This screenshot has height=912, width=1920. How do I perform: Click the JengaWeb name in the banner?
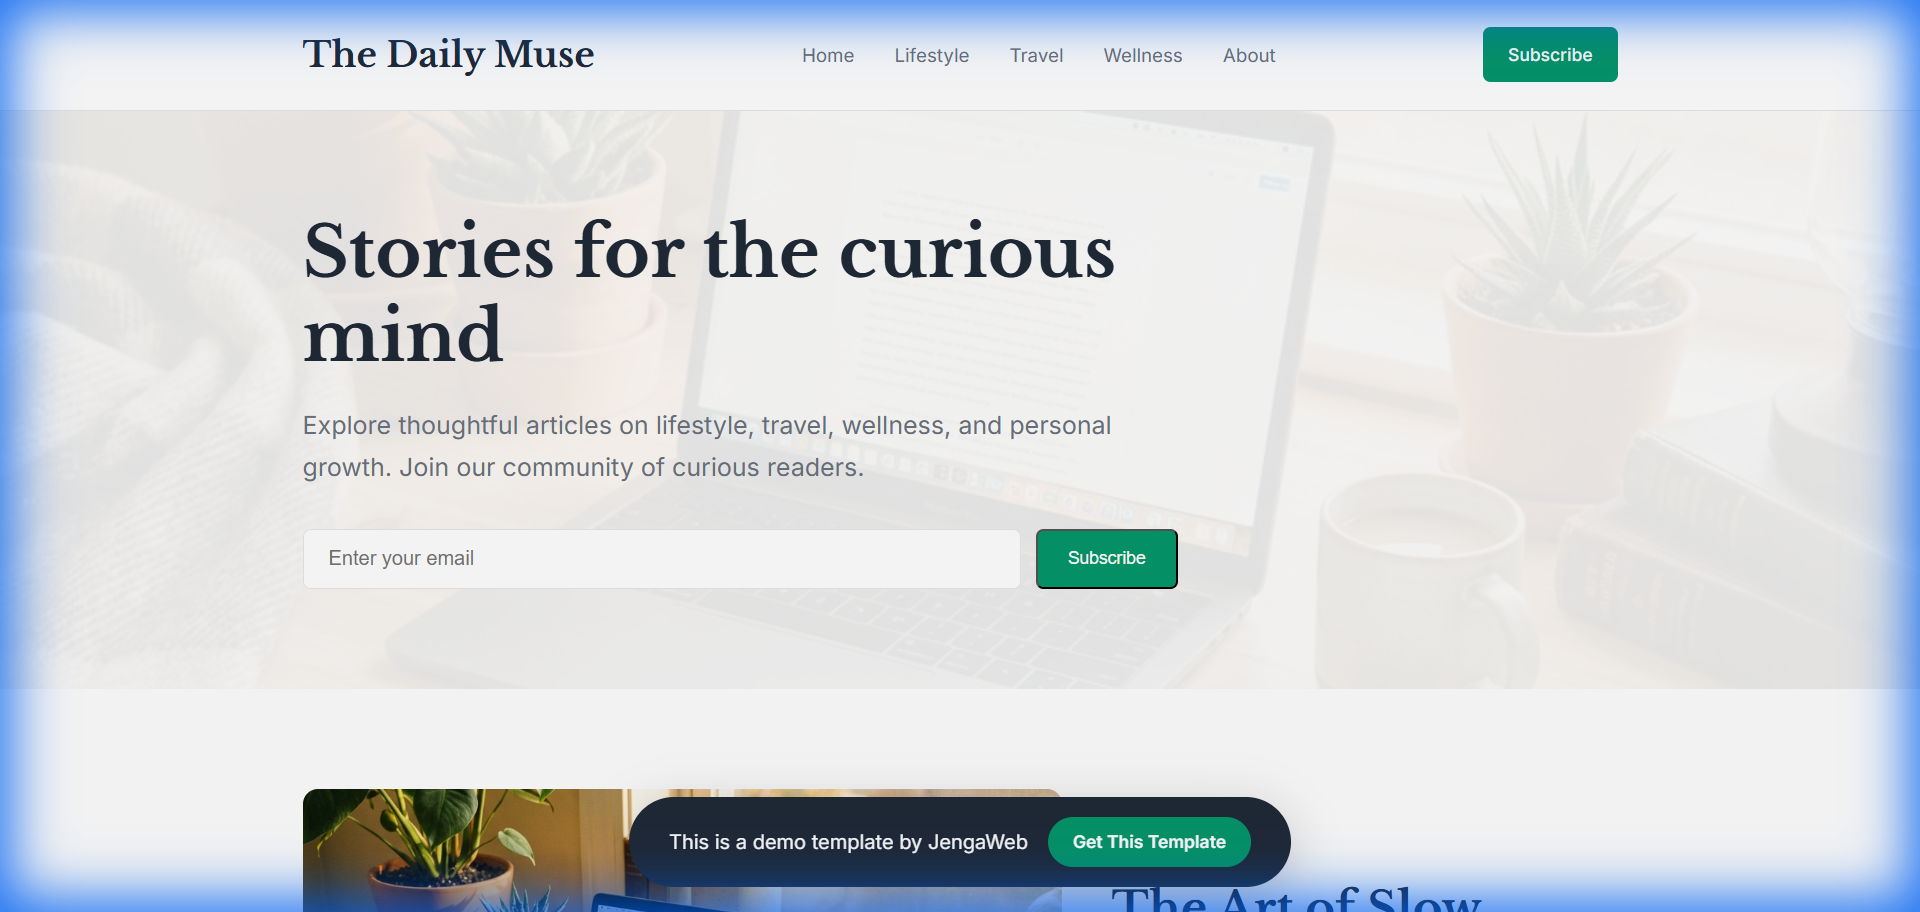(x=976, y=841)
